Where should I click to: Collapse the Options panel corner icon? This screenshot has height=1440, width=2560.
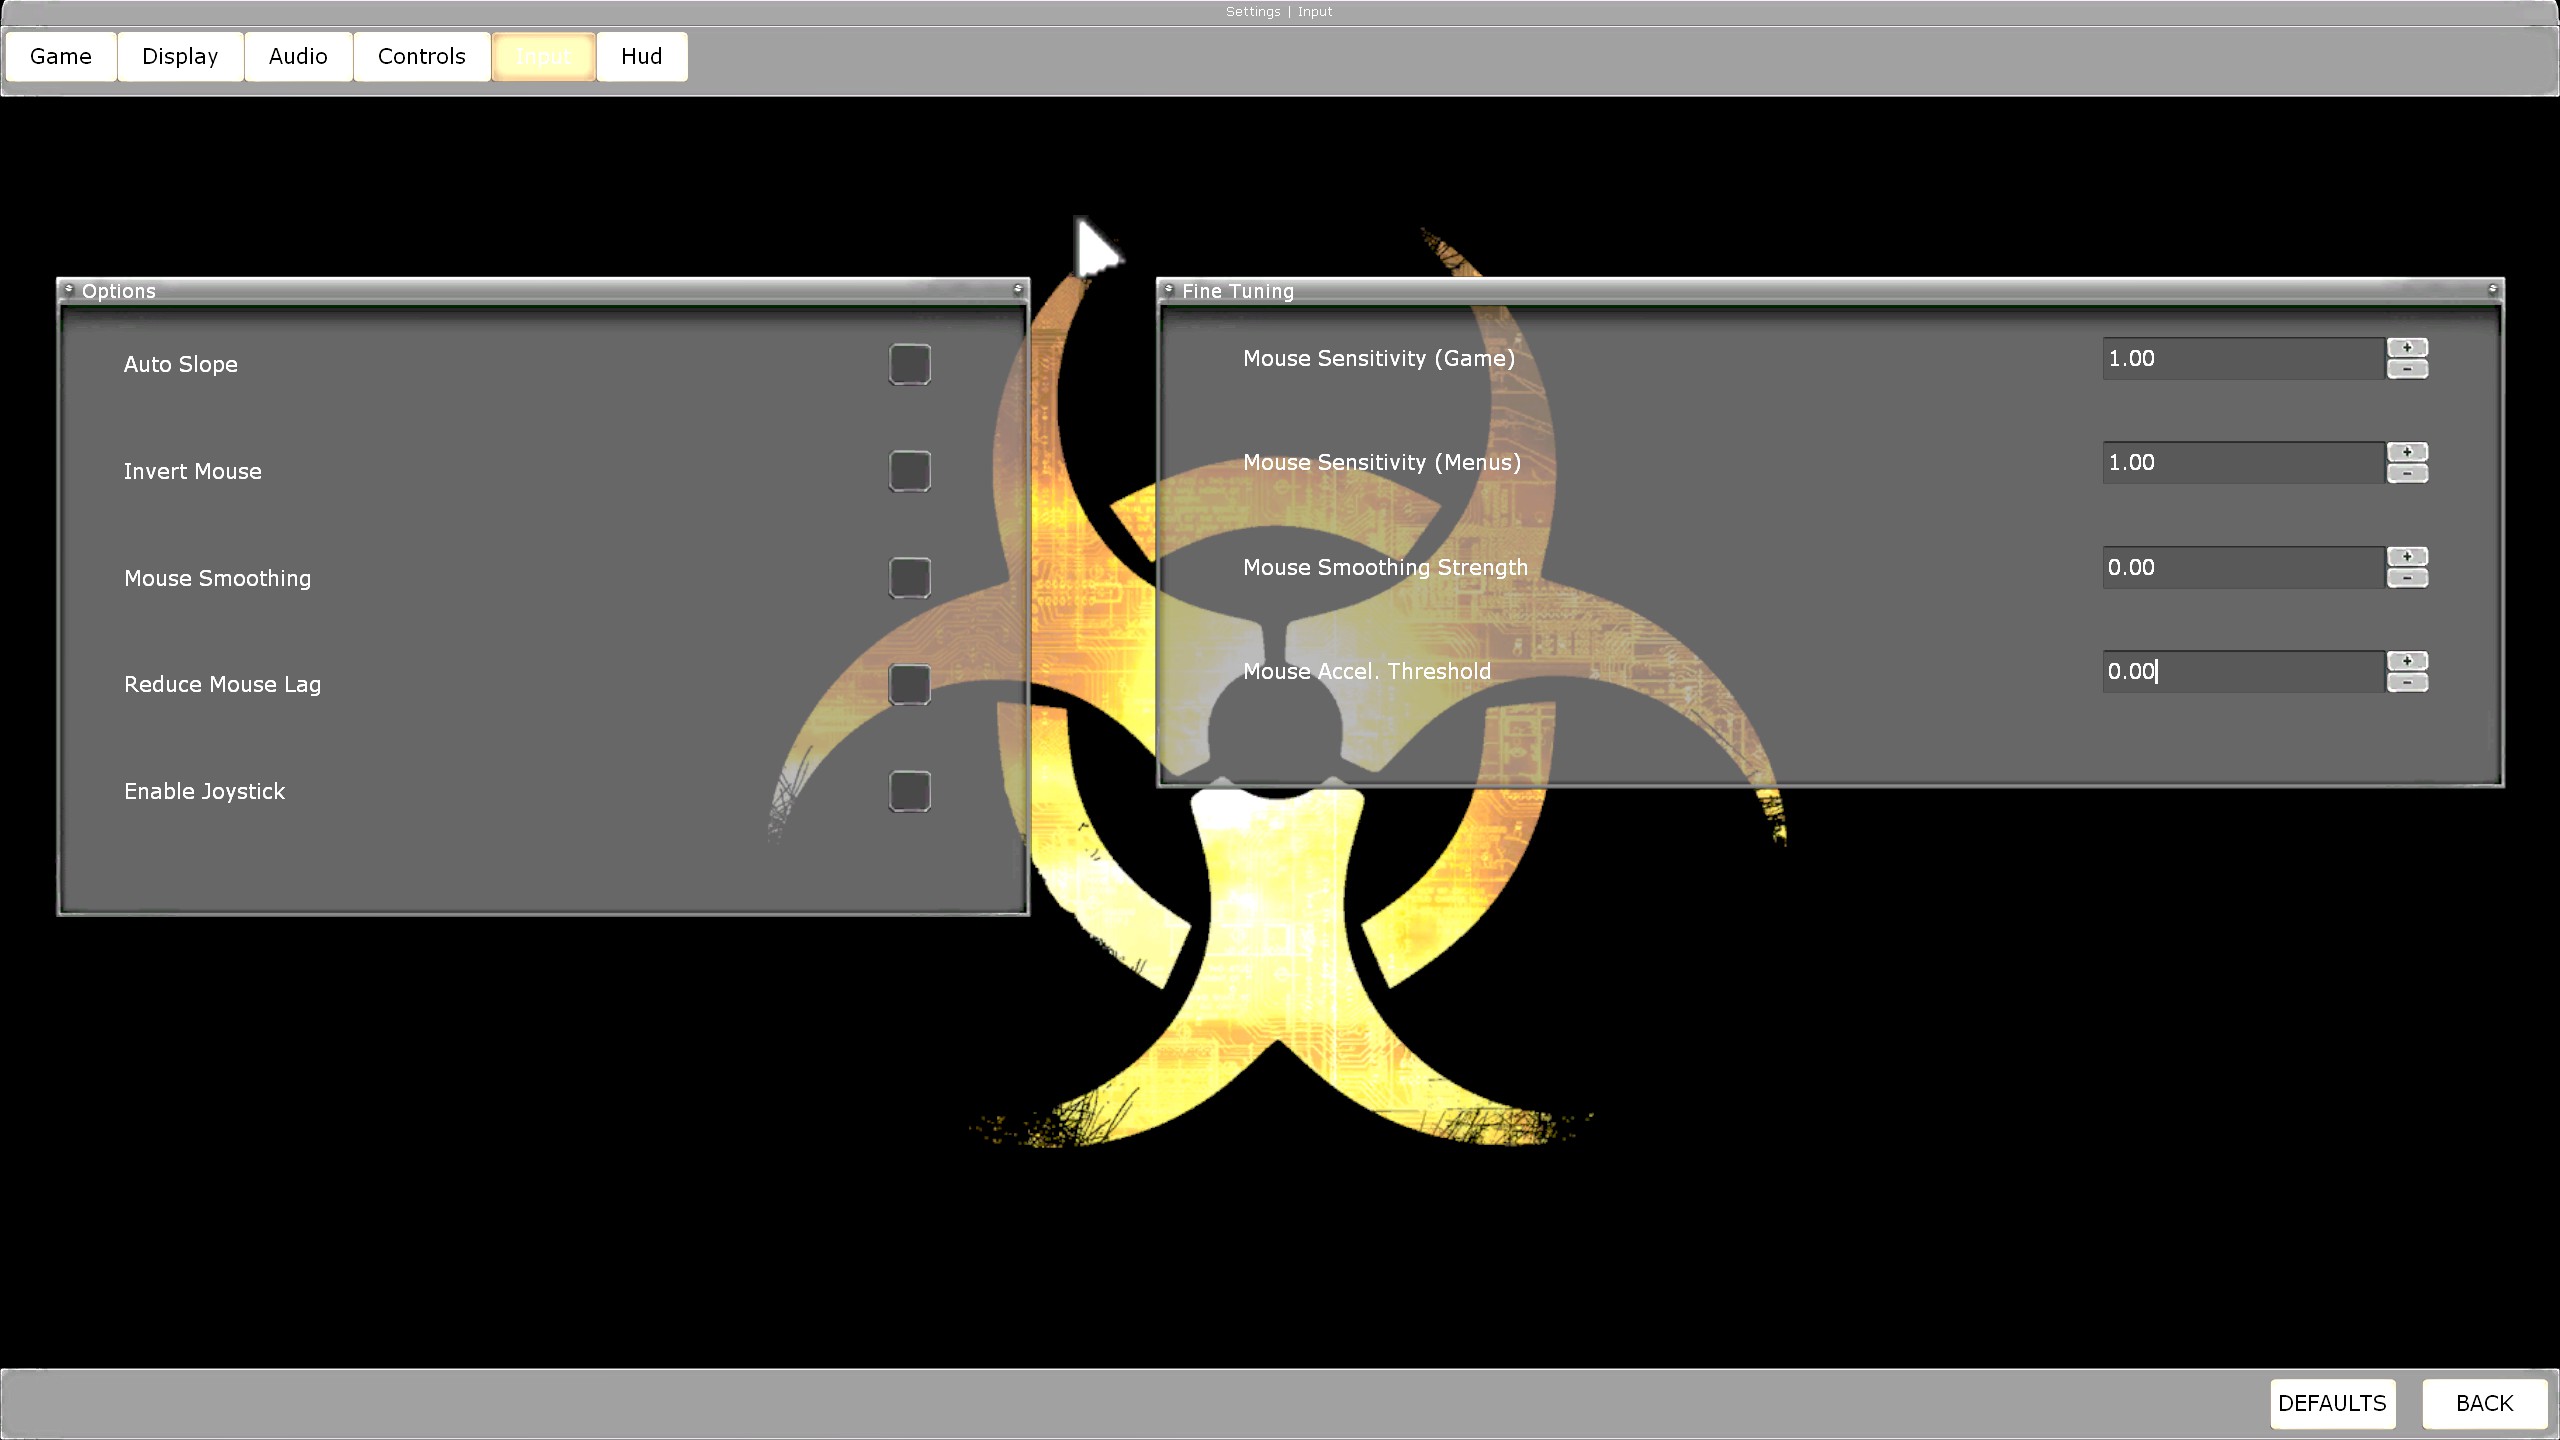1018,289
